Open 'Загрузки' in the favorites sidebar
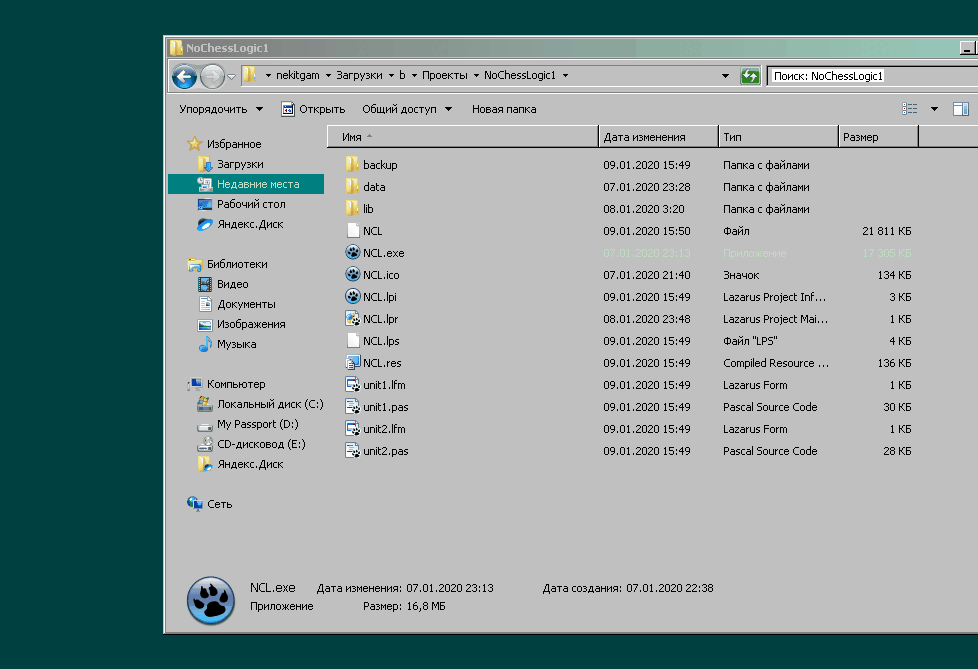Viewport: 978px width, 669px height. 240,164
